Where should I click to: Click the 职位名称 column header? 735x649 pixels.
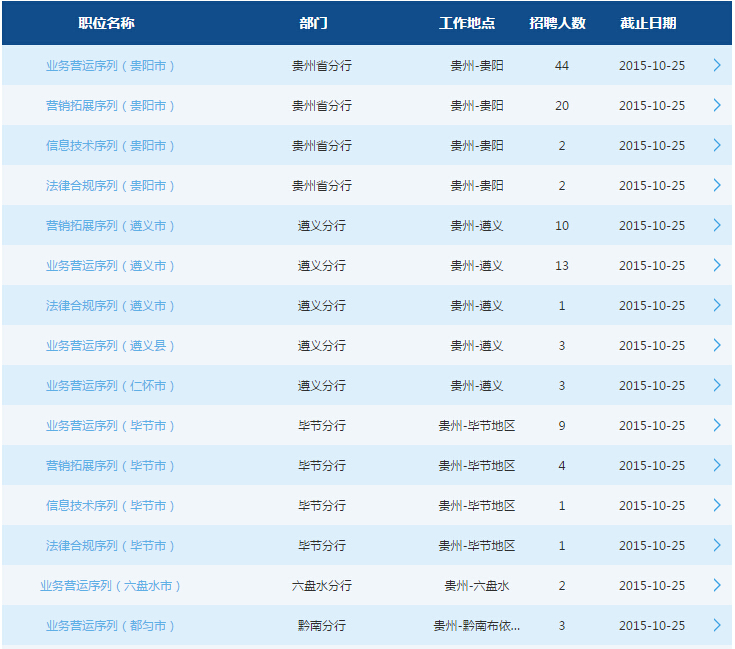(x=106, y=23)
